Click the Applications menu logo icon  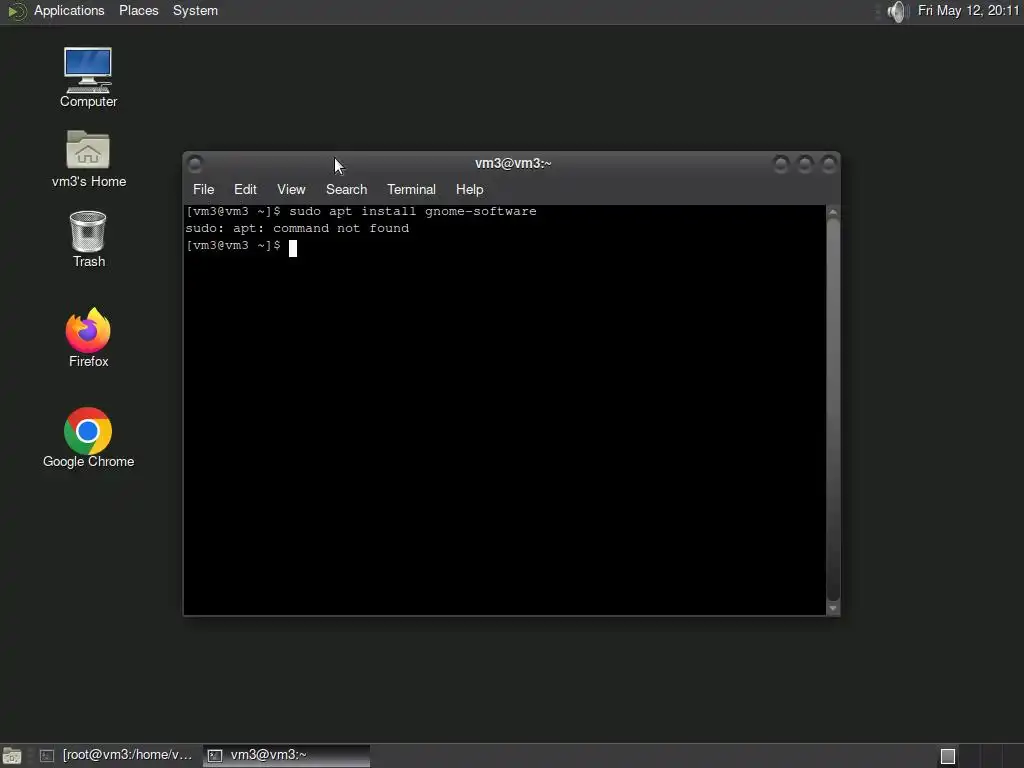click(x=16, y=11)
